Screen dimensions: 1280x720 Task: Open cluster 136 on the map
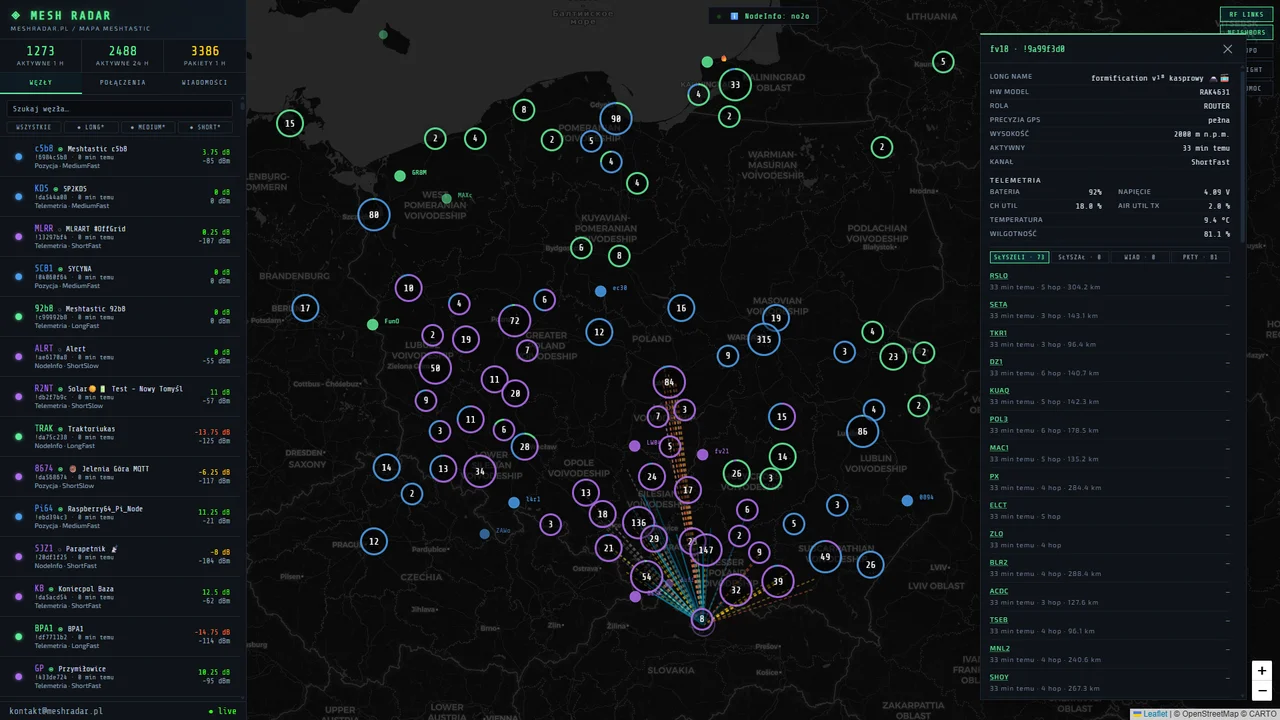pos(639,523)
